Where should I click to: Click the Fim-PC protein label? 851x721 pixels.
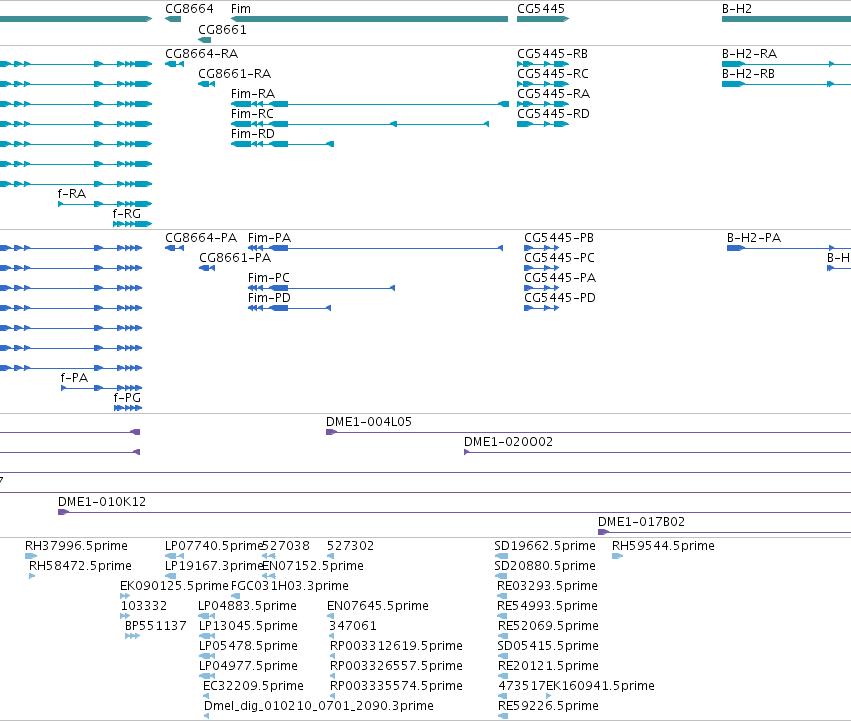pyautogui.click(x=269, y=278)
